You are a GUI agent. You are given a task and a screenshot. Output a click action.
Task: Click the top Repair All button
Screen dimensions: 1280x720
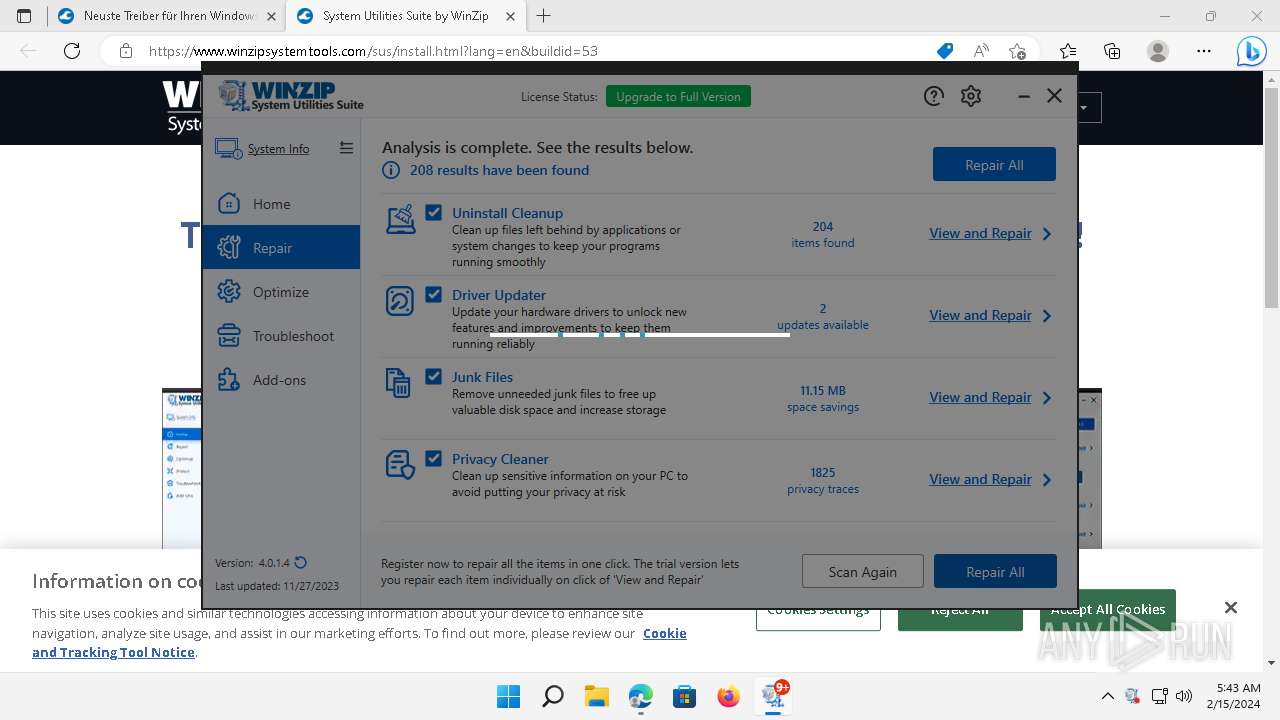pos(994,165)
